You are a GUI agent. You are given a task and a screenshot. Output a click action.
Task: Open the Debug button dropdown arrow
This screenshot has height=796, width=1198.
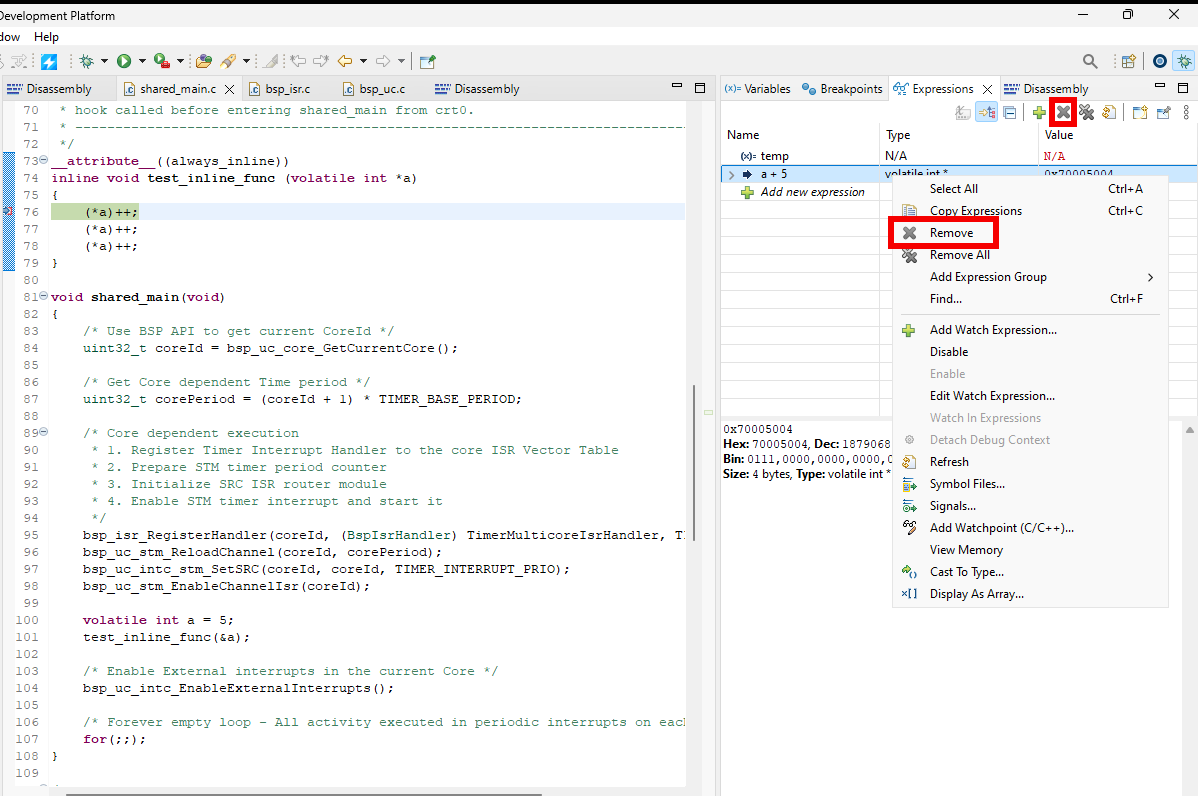(103, 61)
